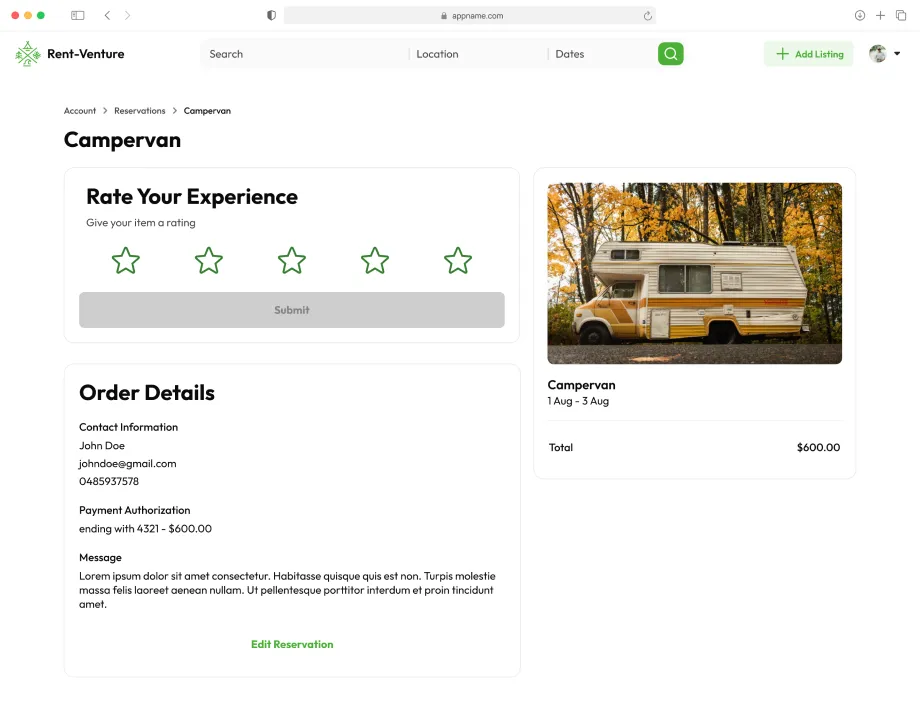Open browser downloads icon
This screenshot has height=720, width=920.
(860, 15)
